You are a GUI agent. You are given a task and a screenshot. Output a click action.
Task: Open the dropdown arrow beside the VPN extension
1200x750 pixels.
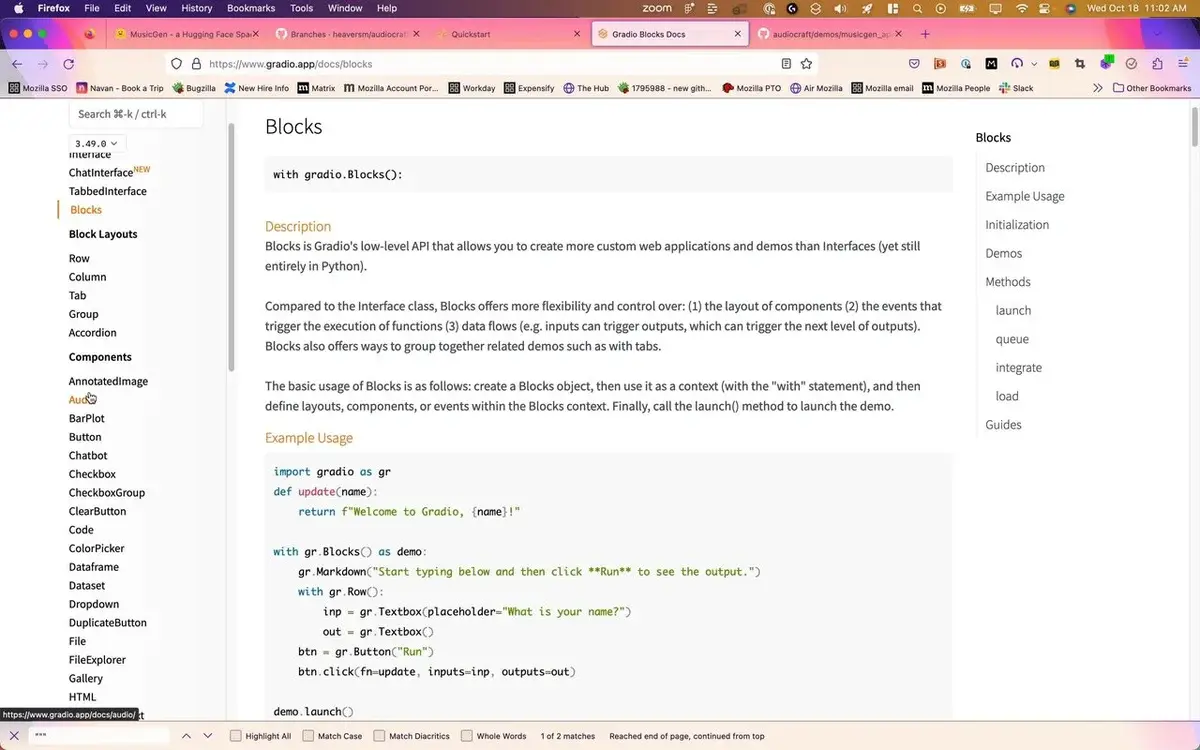pyautogui.click(x=1034, y=64)
